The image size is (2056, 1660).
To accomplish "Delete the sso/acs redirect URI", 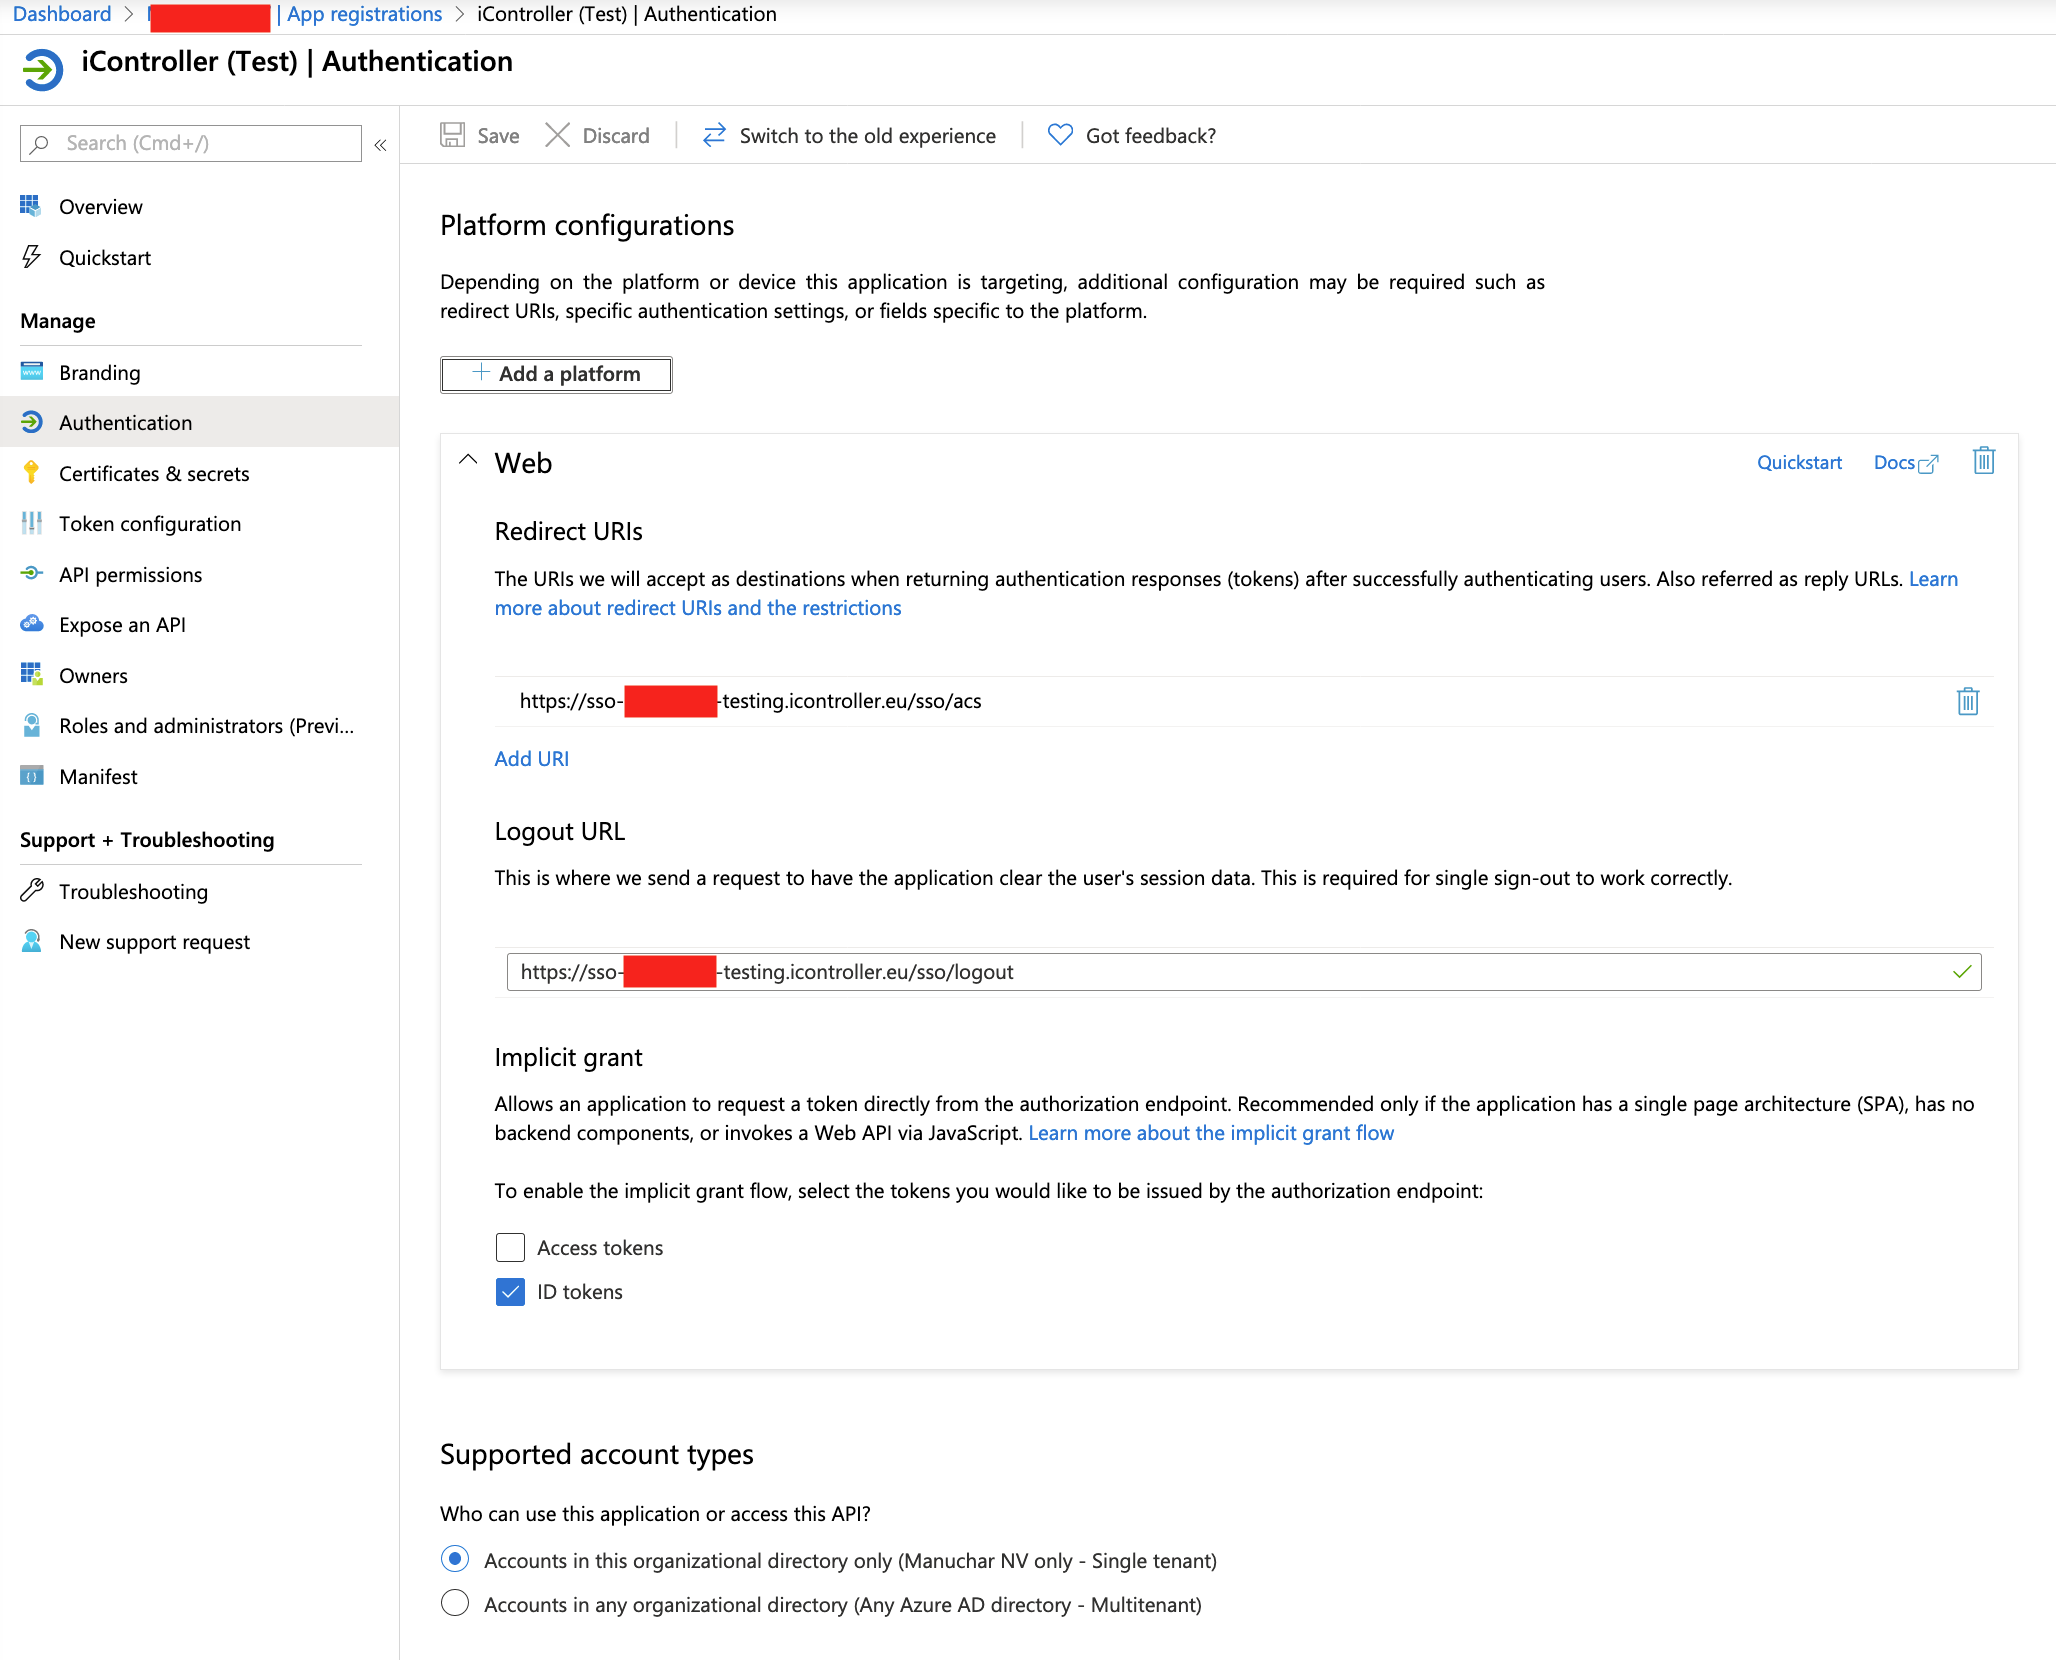I will click(x=1968, y=701).
